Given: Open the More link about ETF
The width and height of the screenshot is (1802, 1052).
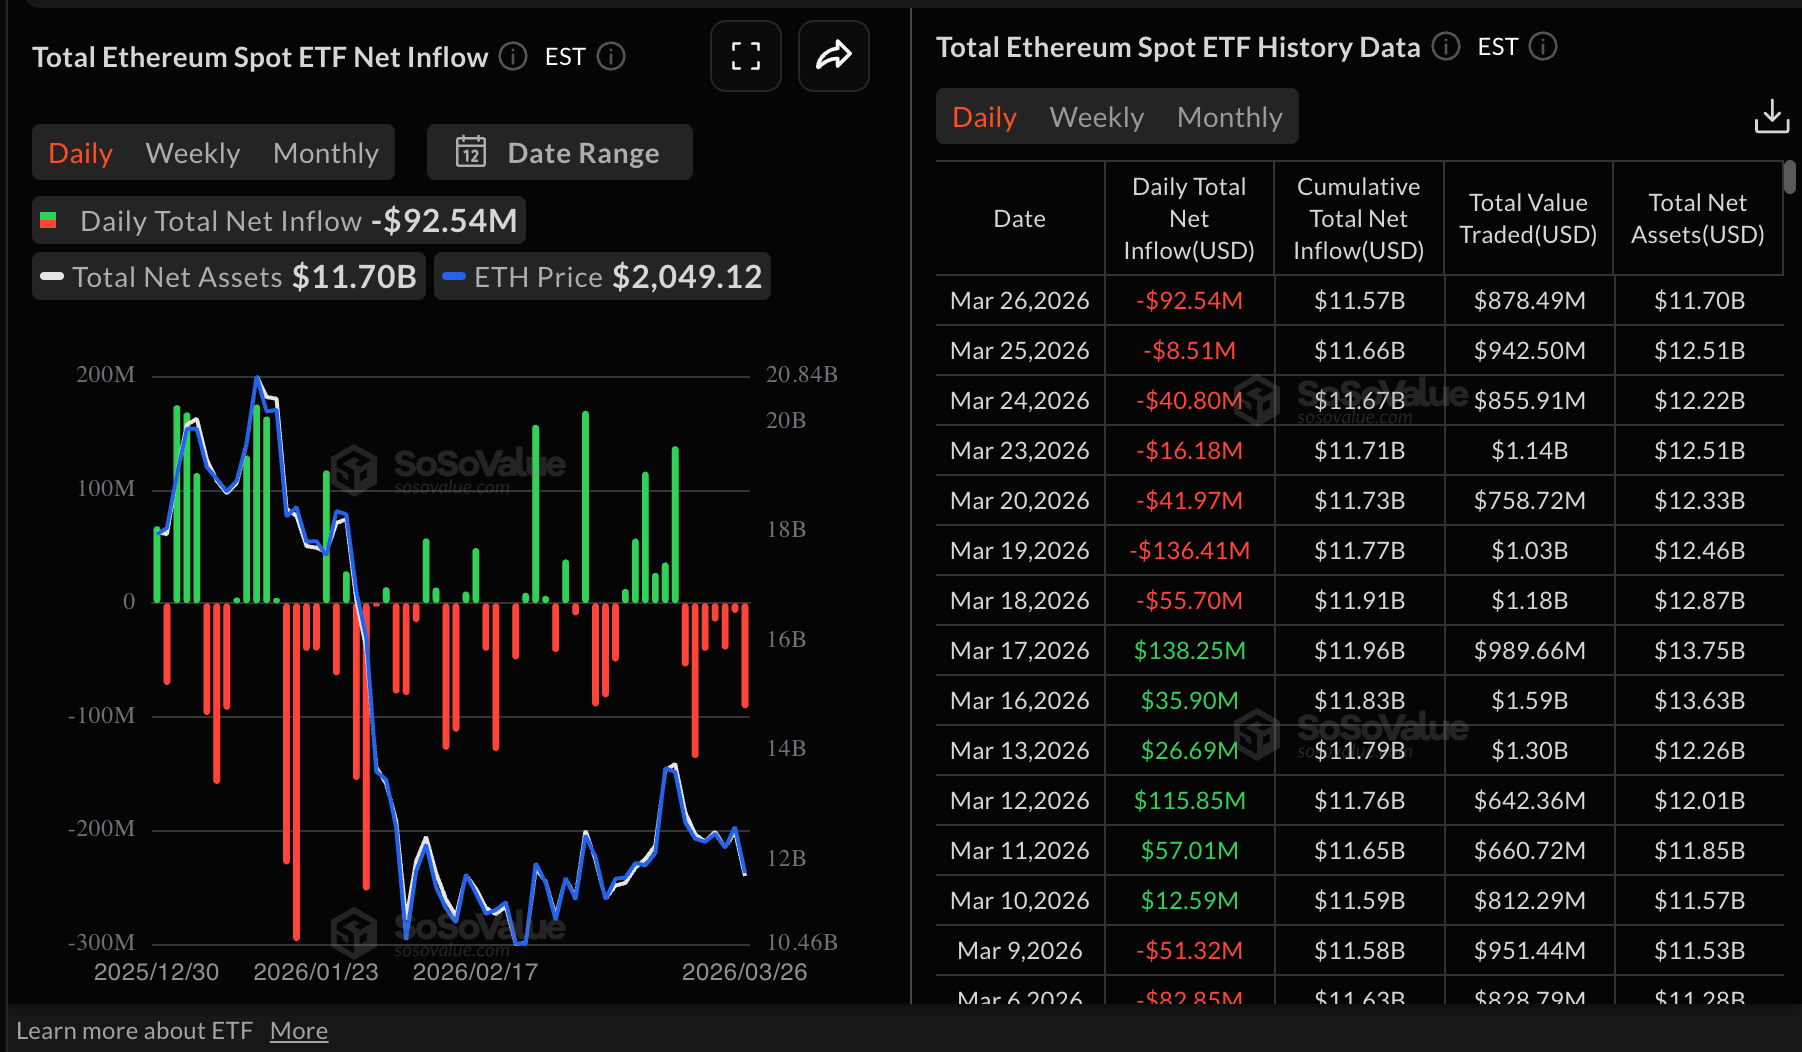Looking at the screenshot, I should pos(298,1031).
